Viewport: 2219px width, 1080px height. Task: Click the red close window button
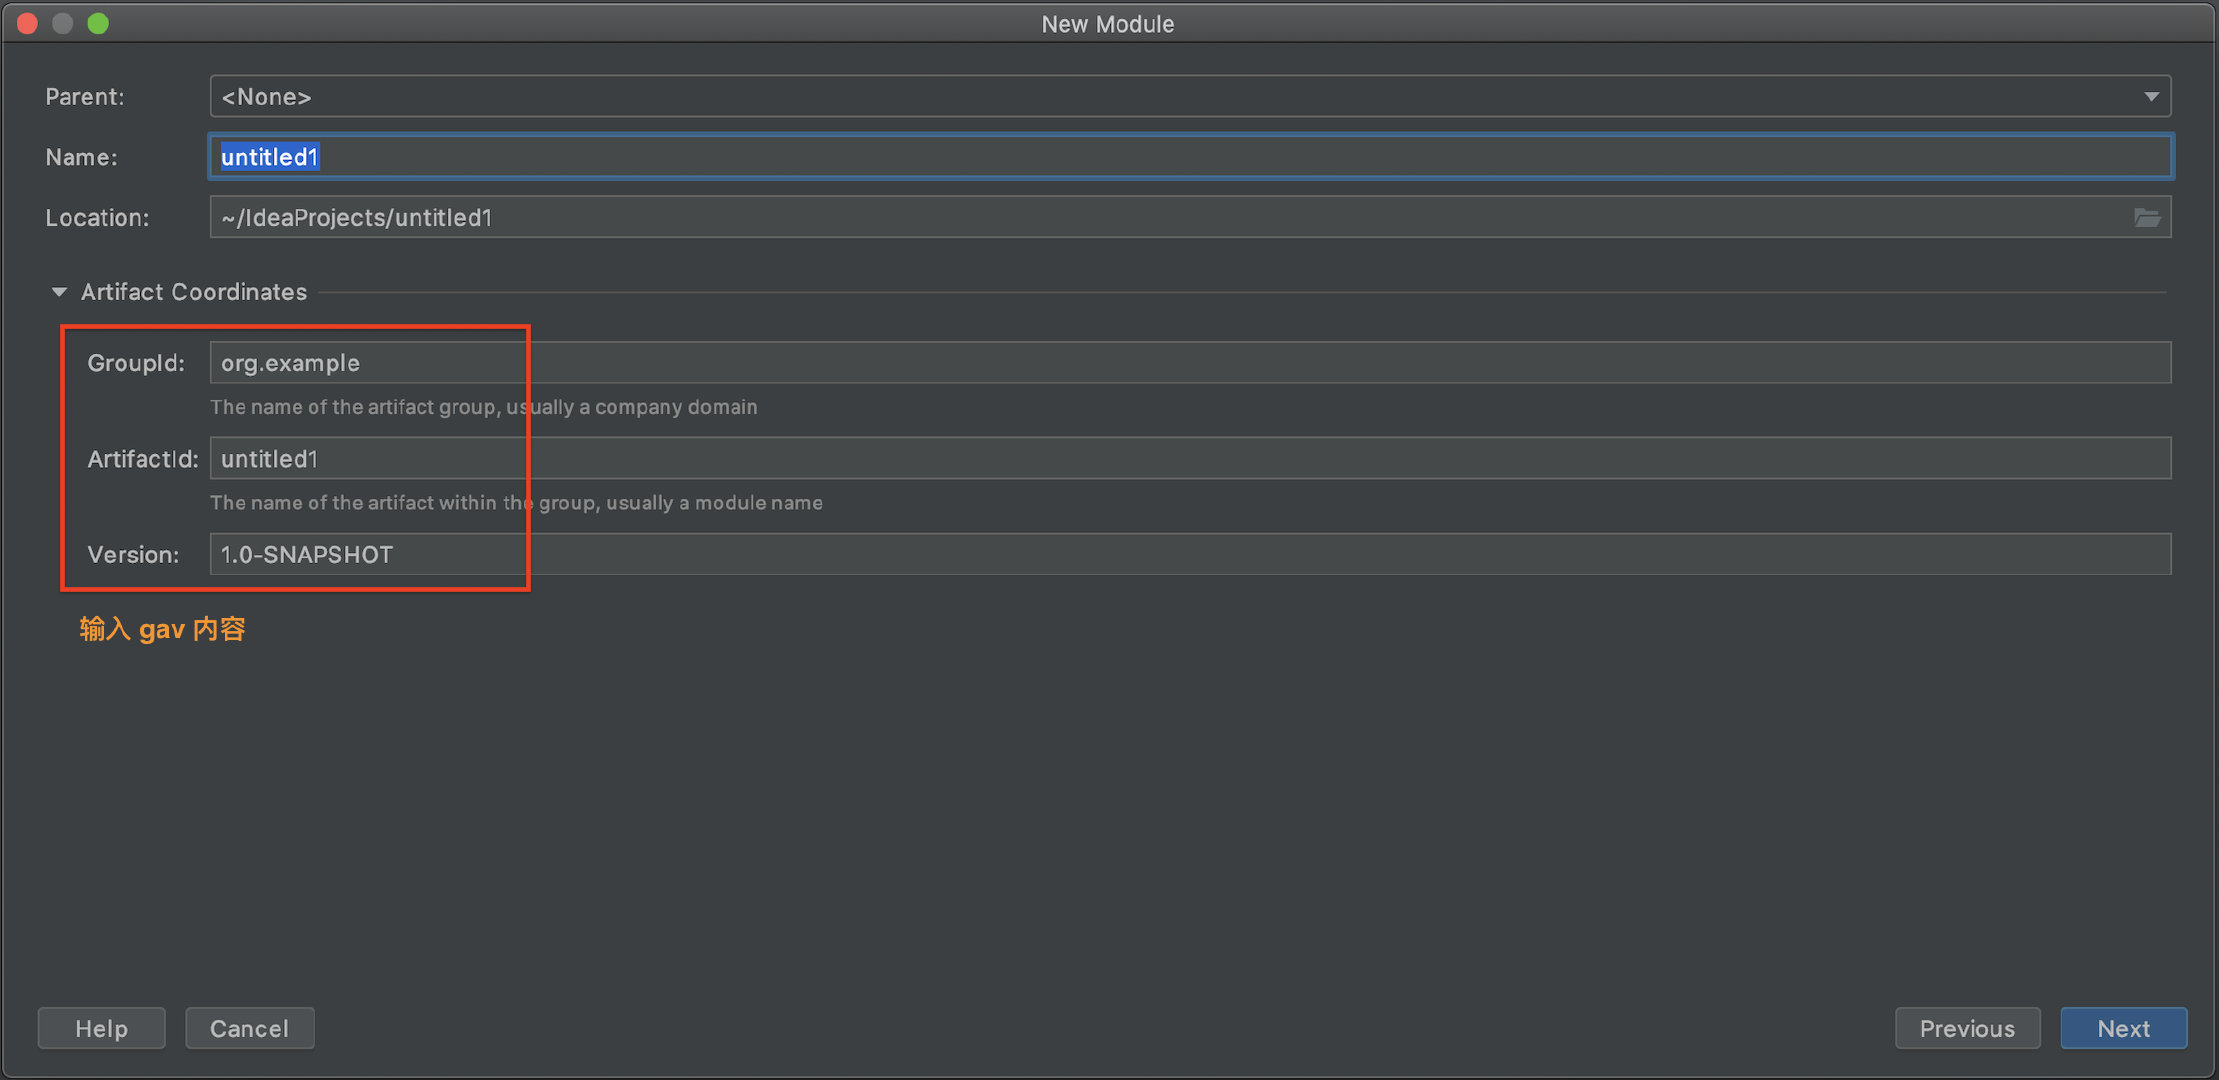pyautogui.click(x=28, y=23)
